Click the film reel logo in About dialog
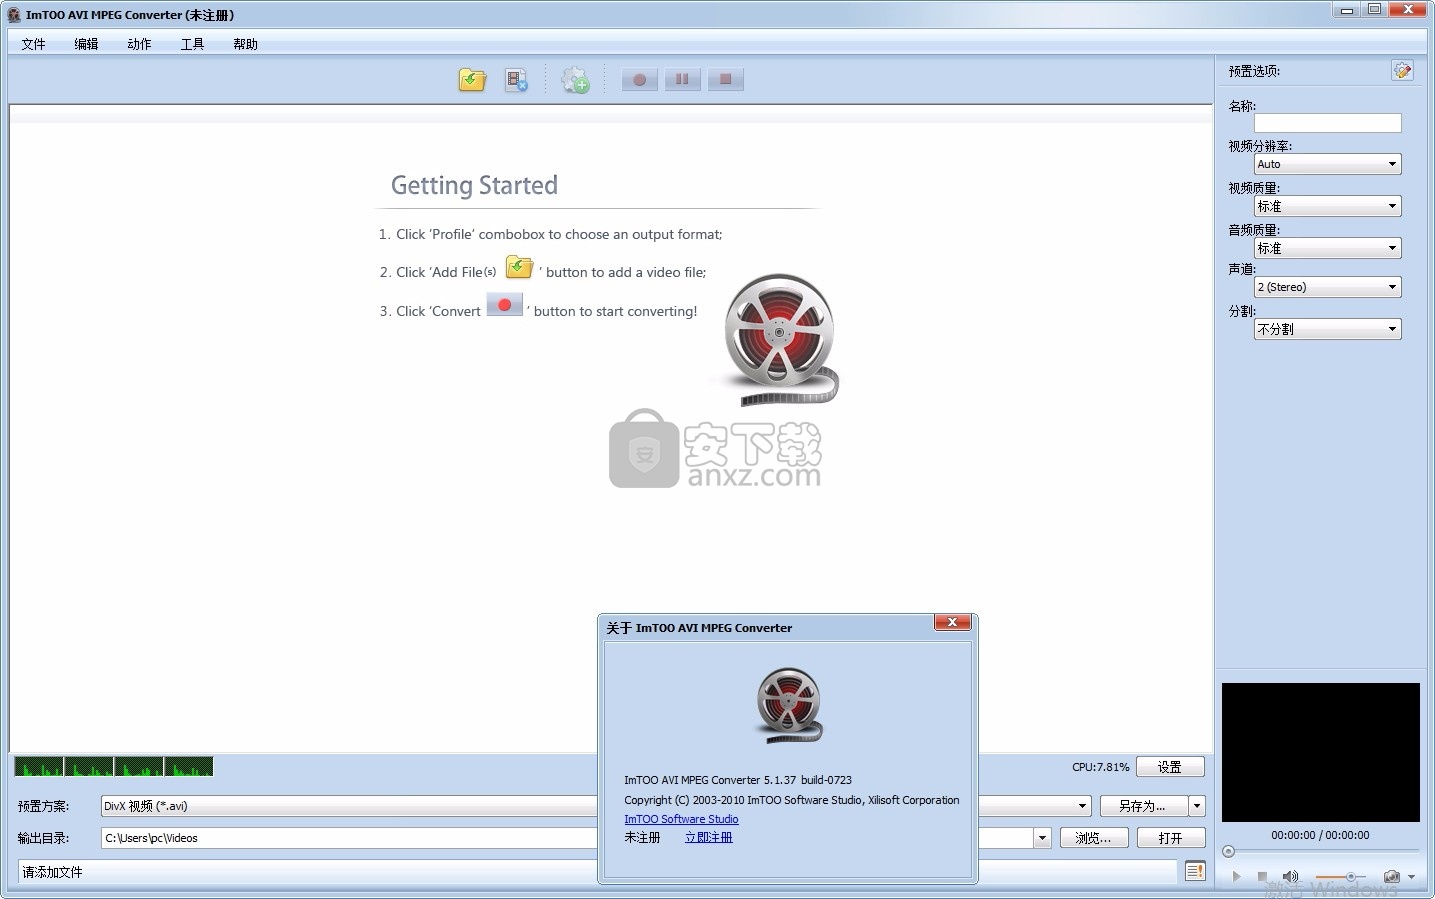The height and width of the screenshot is (899, 1435). click(789, 706)
